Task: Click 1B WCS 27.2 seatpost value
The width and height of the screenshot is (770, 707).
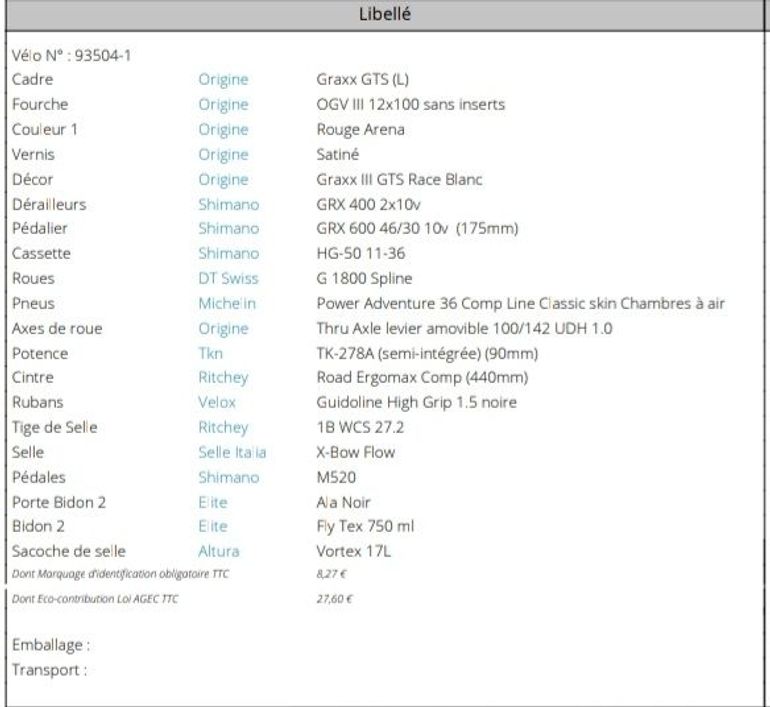Action: (360, 427)
